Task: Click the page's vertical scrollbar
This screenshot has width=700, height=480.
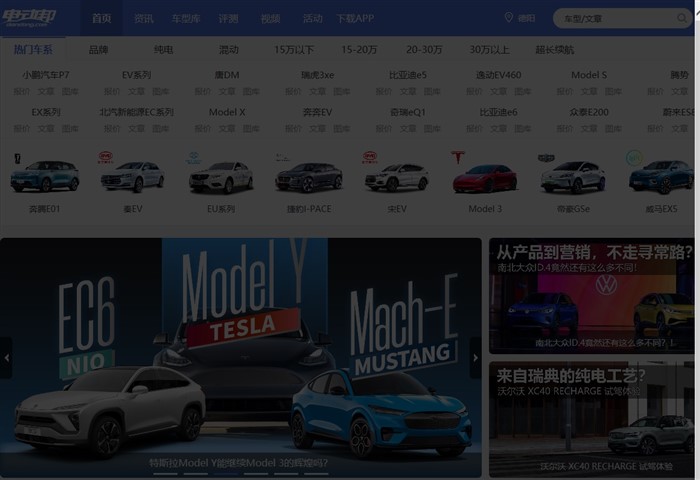Action: [x=697, y=240]
